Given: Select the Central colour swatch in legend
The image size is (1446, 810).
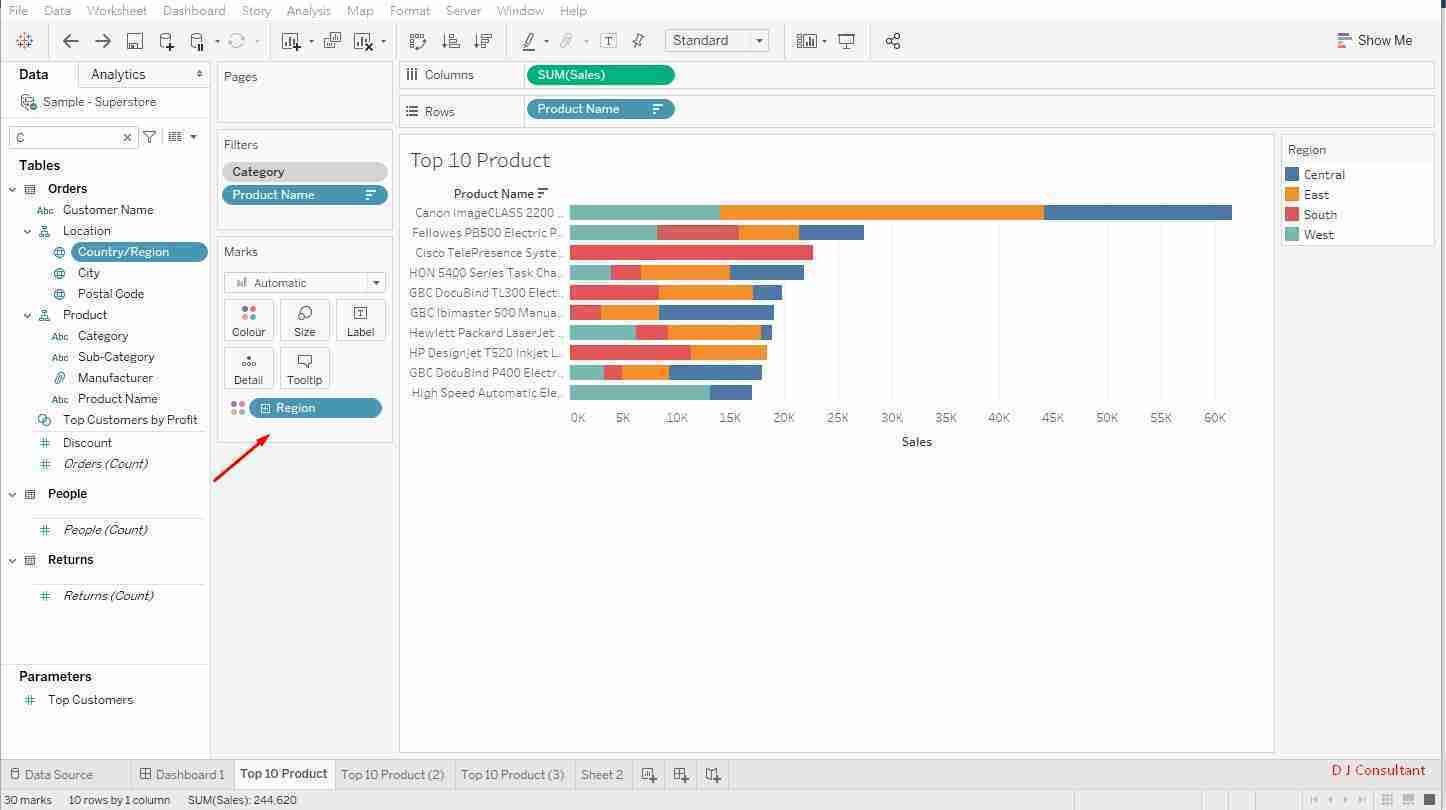Looking at the screenshot, I should coord(1292,175).
